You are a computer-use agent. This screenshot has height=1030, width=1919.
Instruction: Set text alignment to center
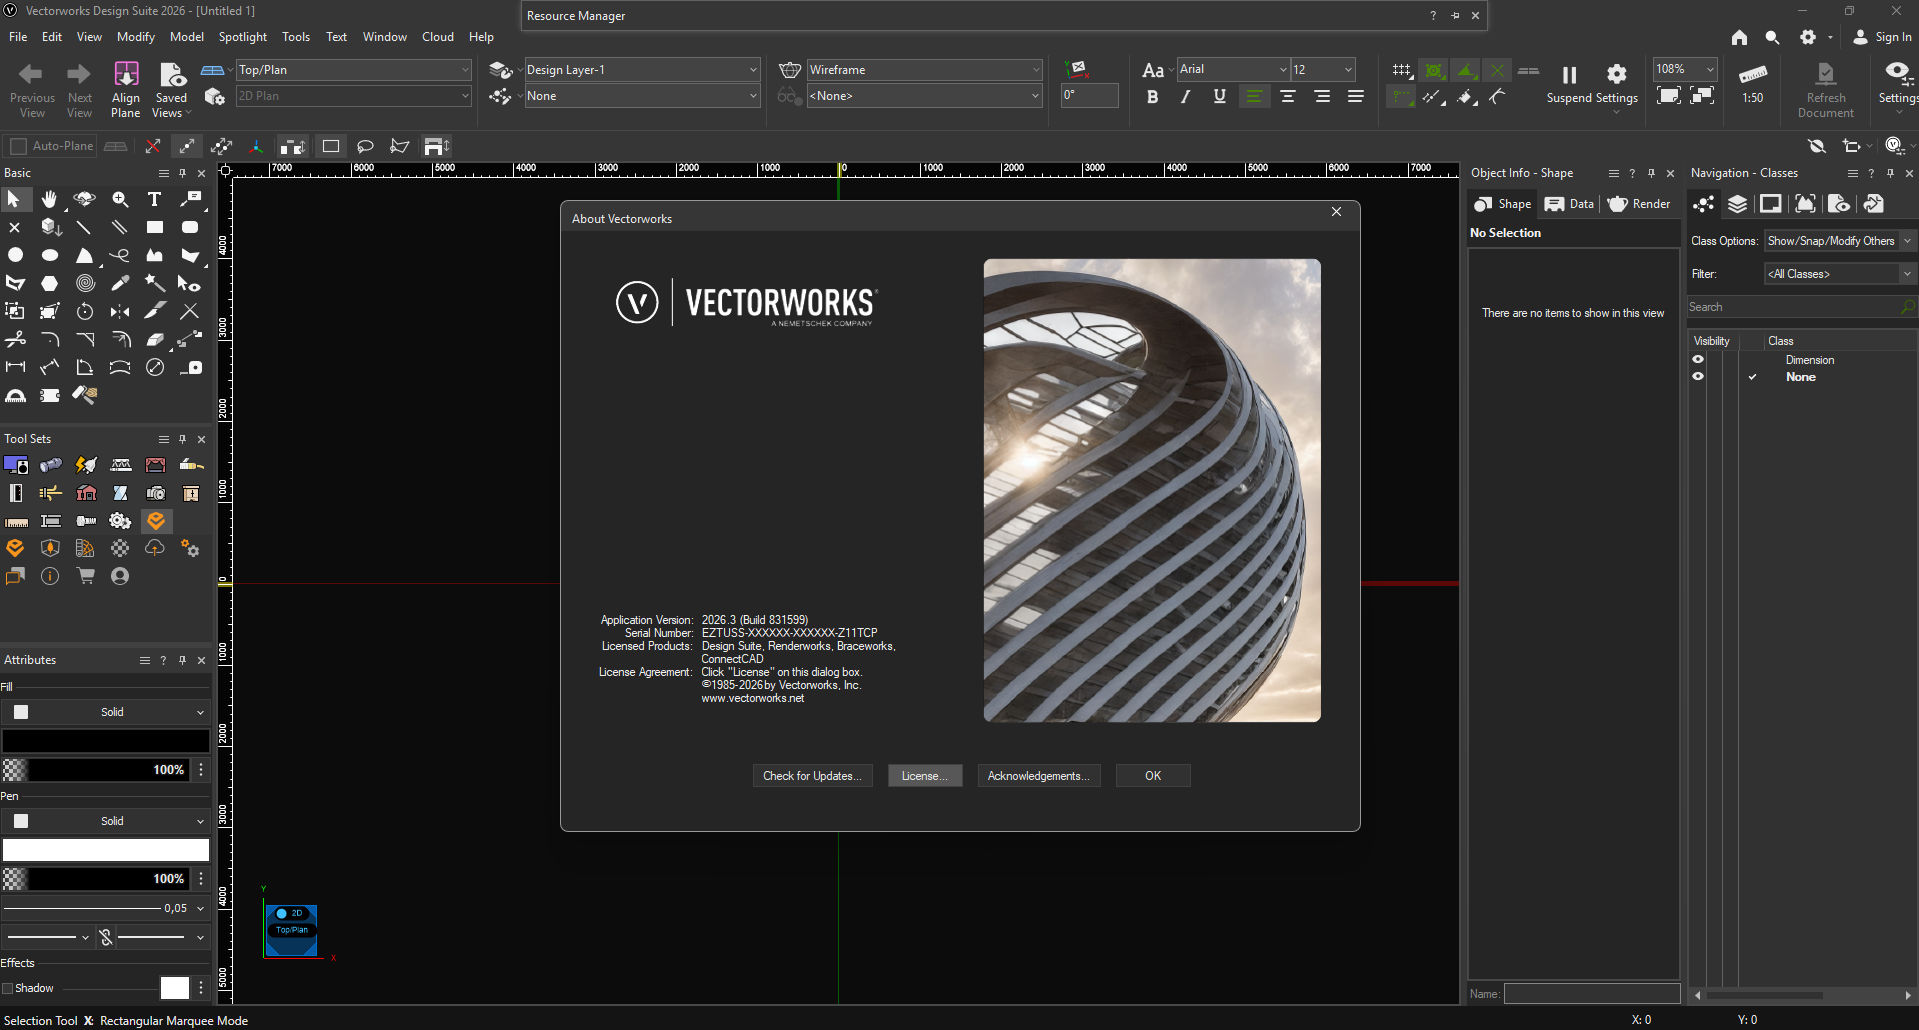(x=1288, y=97)
